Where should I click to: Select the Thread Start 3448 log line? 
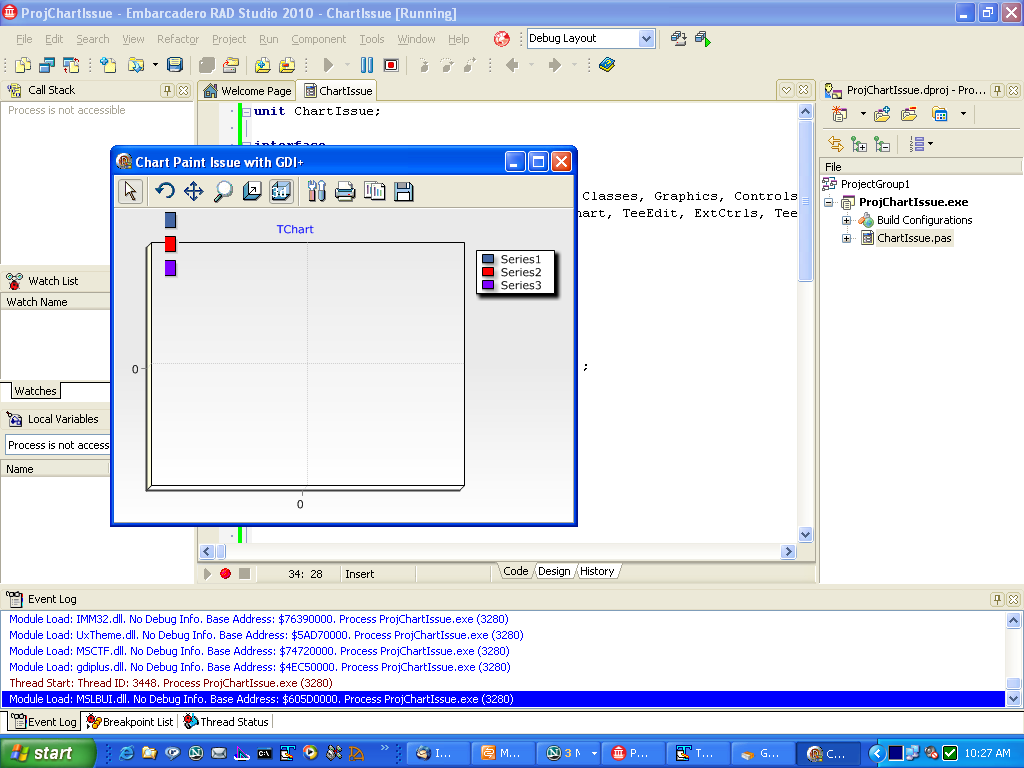pyautogui.click(x=503, y=683)
